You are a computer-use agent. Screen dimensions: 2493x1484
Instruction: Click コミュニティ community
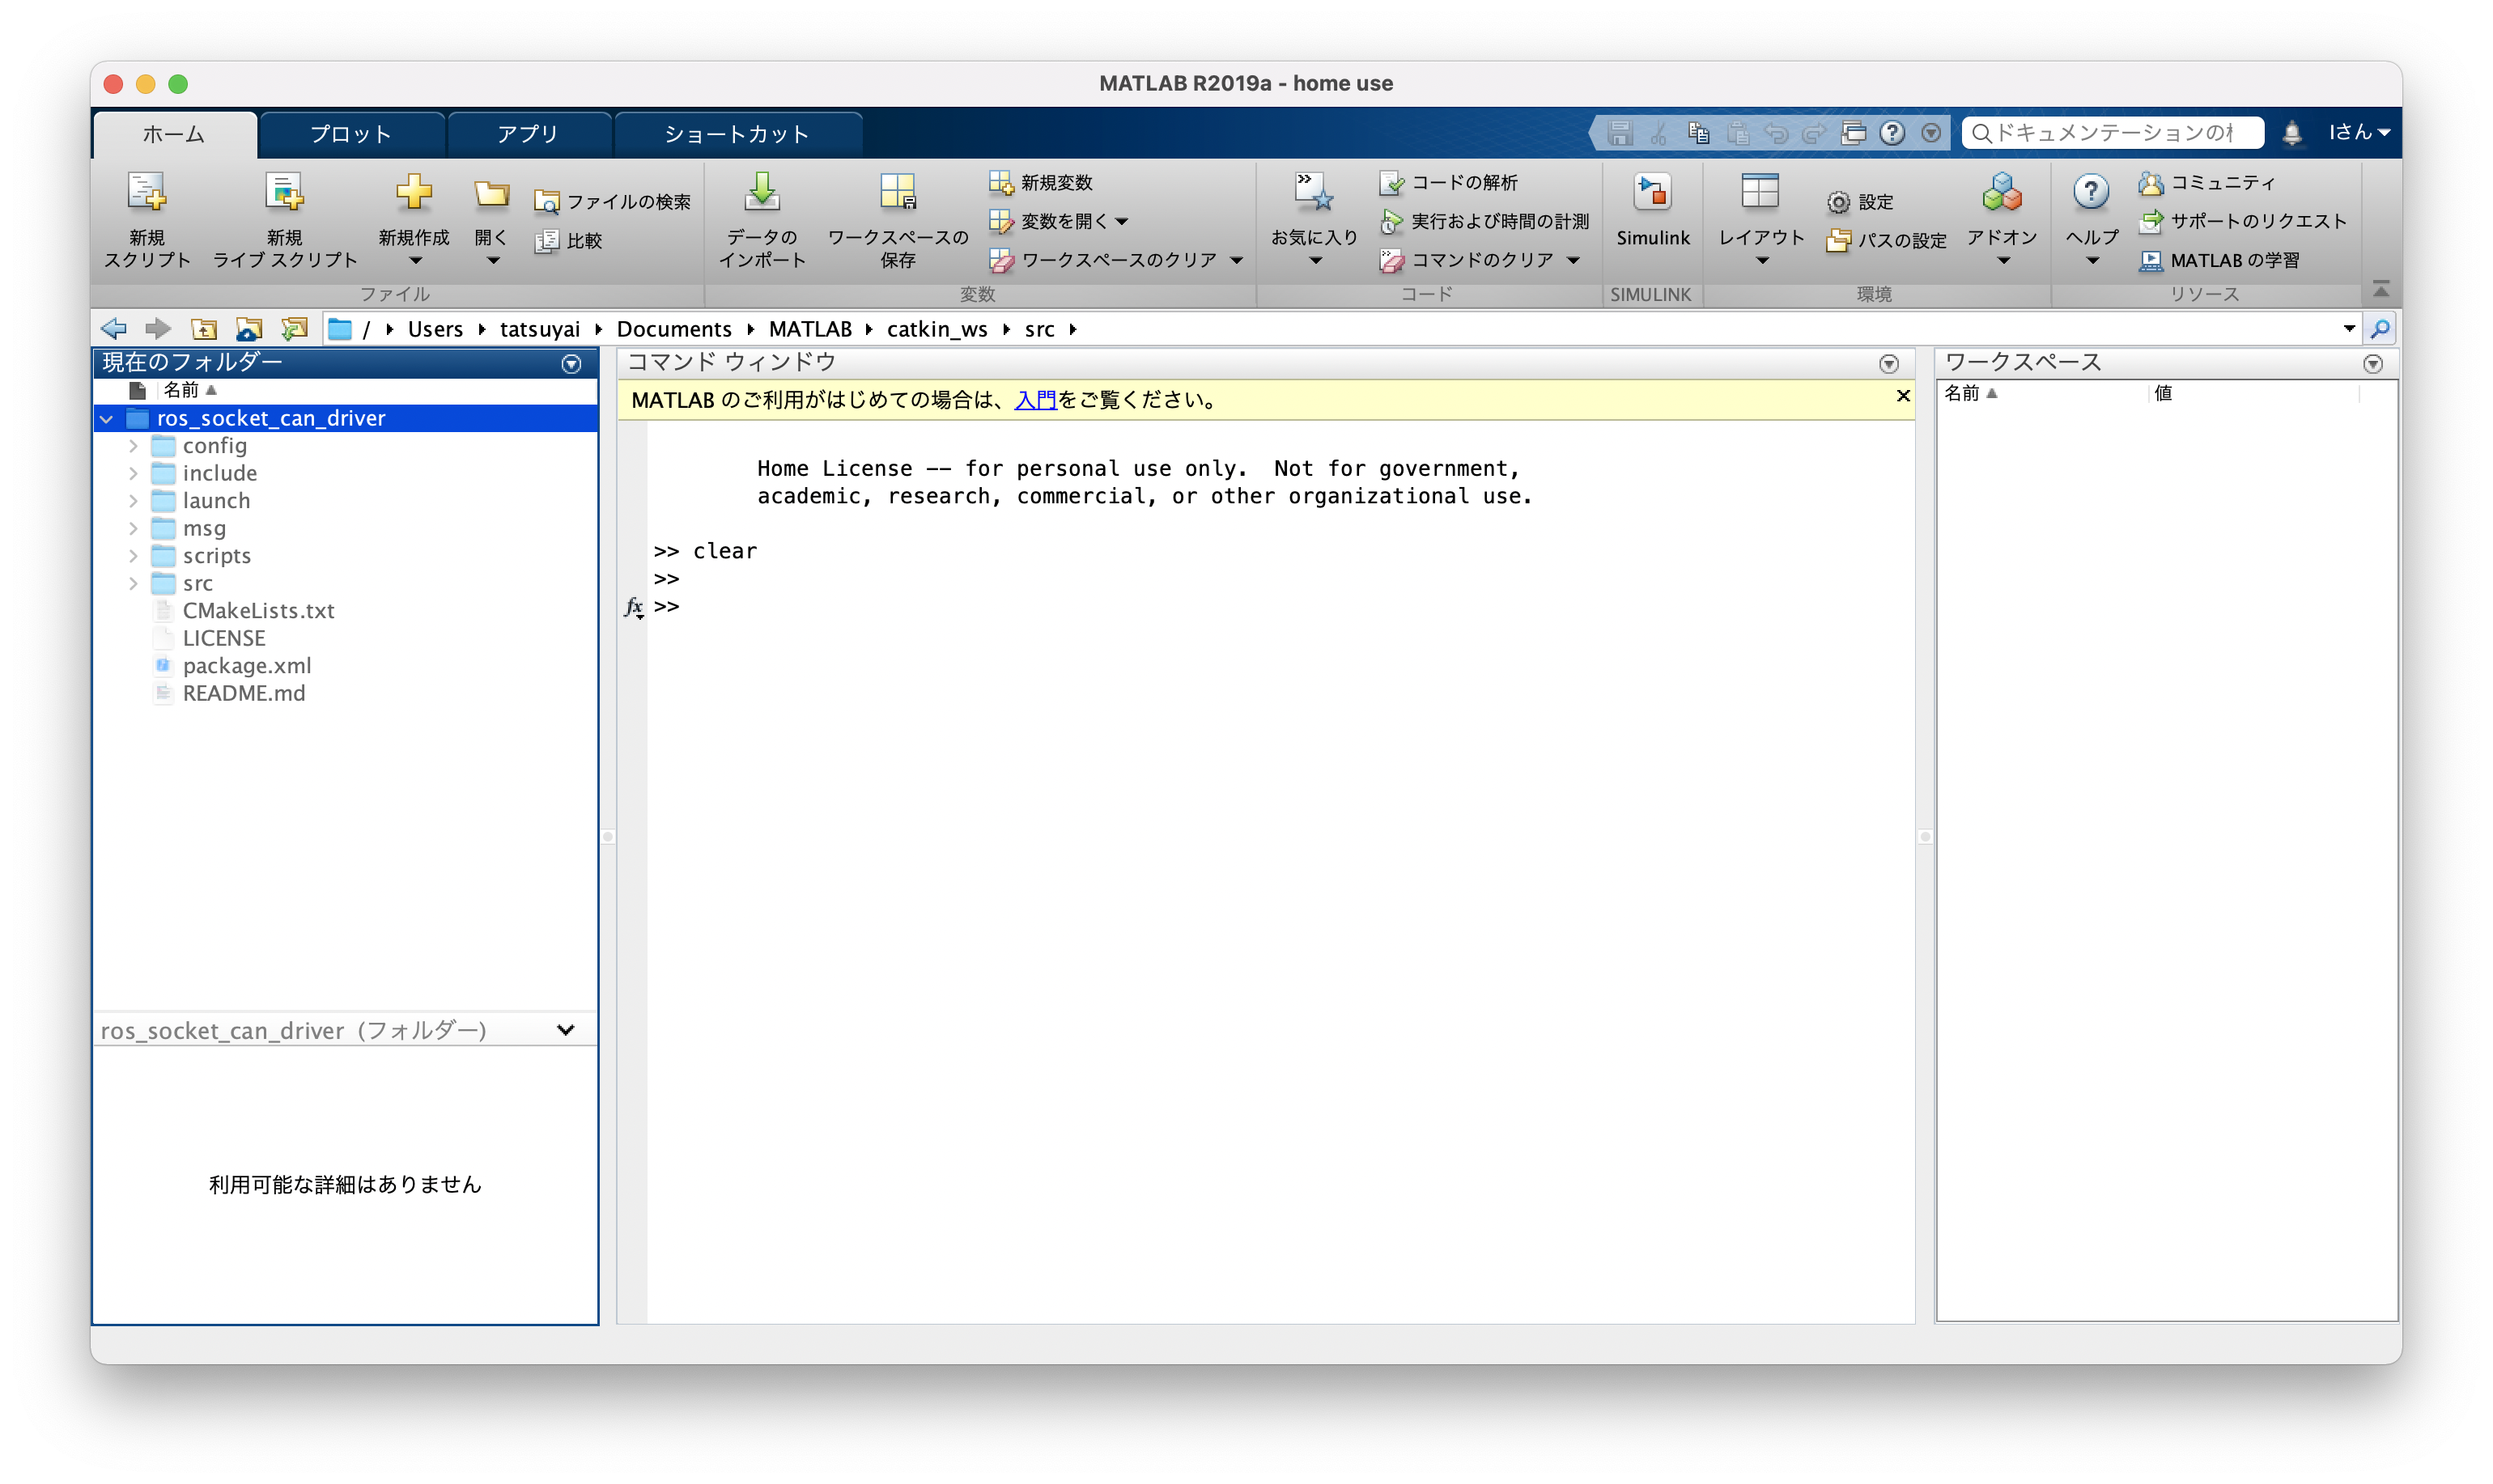click(2208, 183)
